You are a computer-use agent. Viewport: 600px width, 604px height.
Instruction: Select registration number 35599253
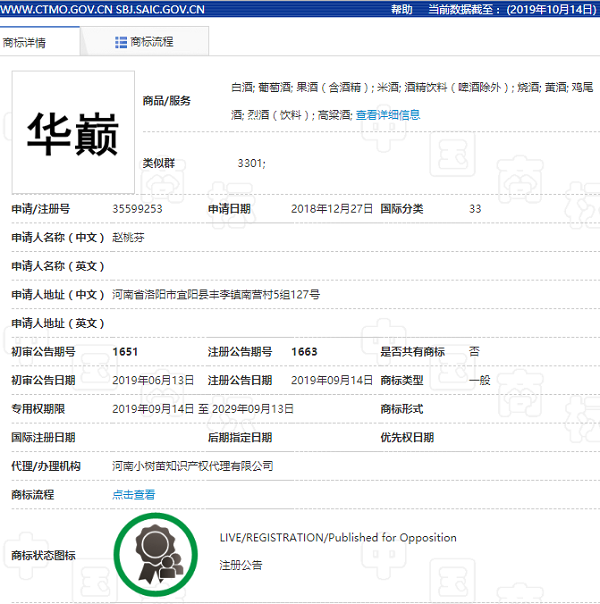pyautogui.click(x=137, y=209)
